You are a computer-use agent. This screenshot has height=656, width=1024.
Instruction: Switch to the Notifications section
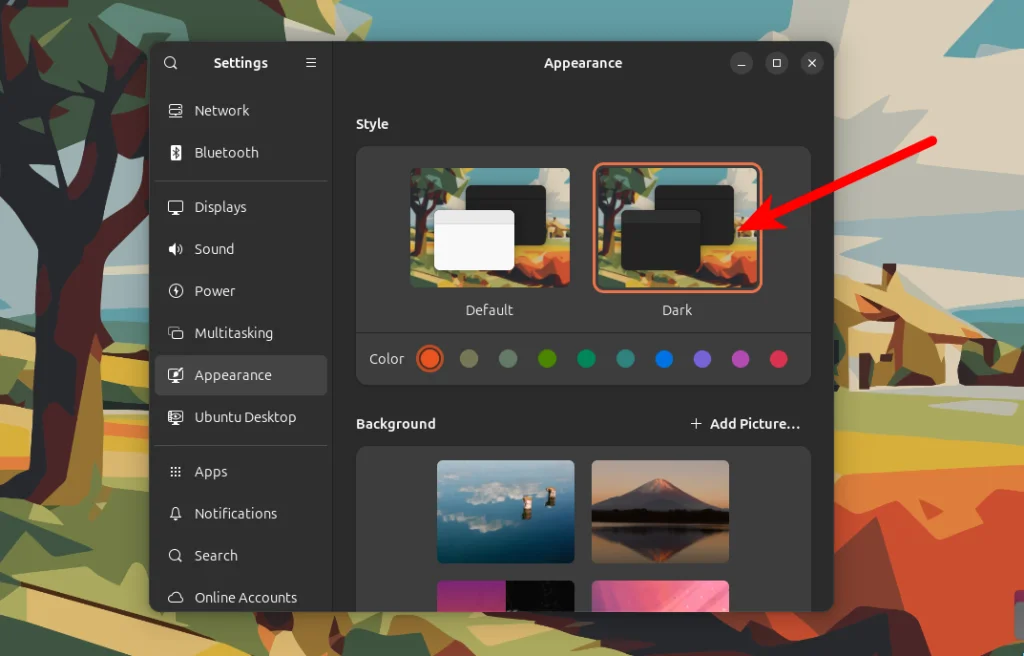pos(236,513)
